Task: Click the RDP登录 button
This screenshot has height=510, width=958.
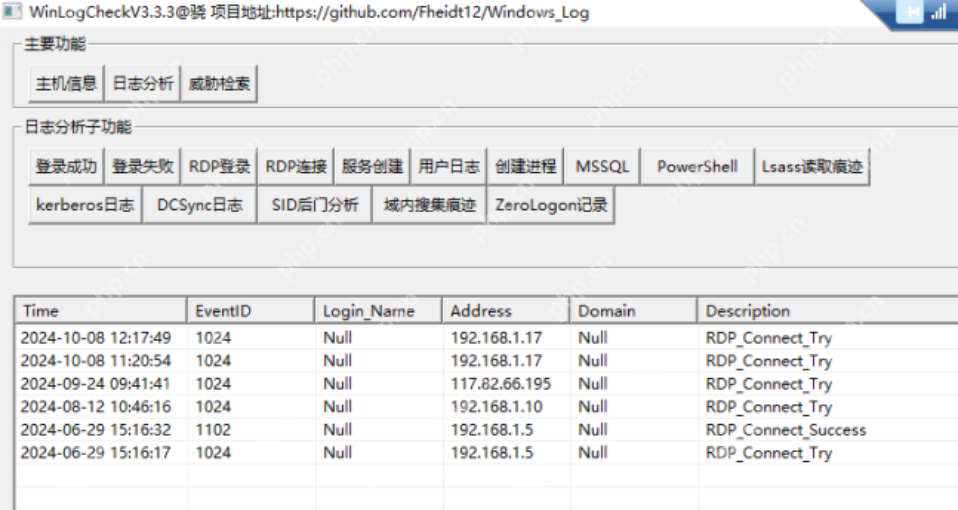Action: (219, 167)
